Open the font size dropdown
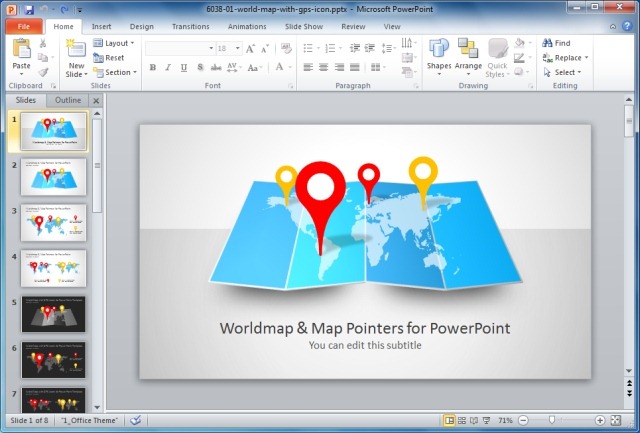Image resolution: width=640 pixels, height=433 pixels. coord(238,48)
